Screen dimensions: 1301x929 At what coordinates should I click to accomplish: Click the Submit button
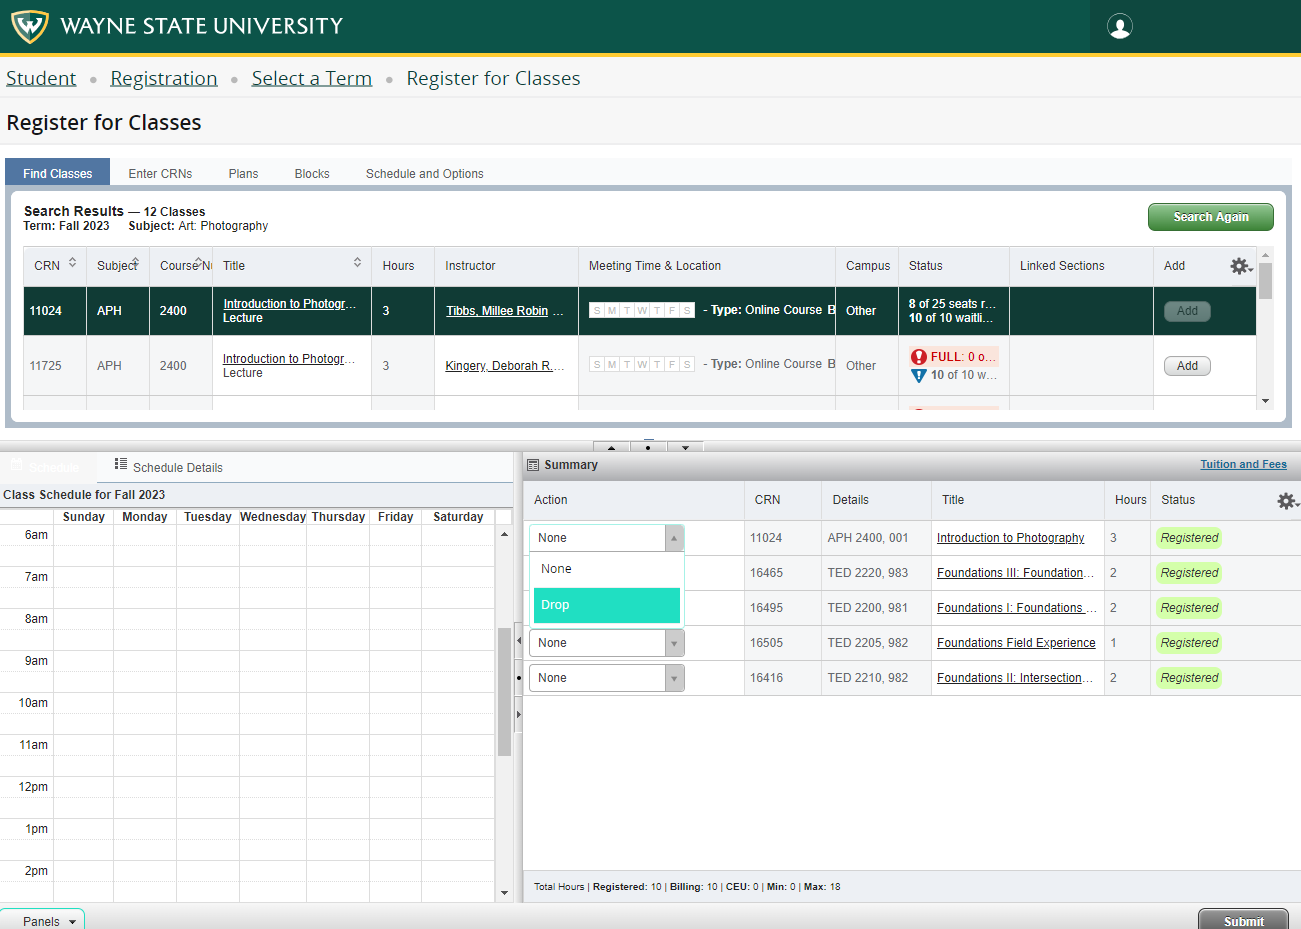pos(1243,920)
